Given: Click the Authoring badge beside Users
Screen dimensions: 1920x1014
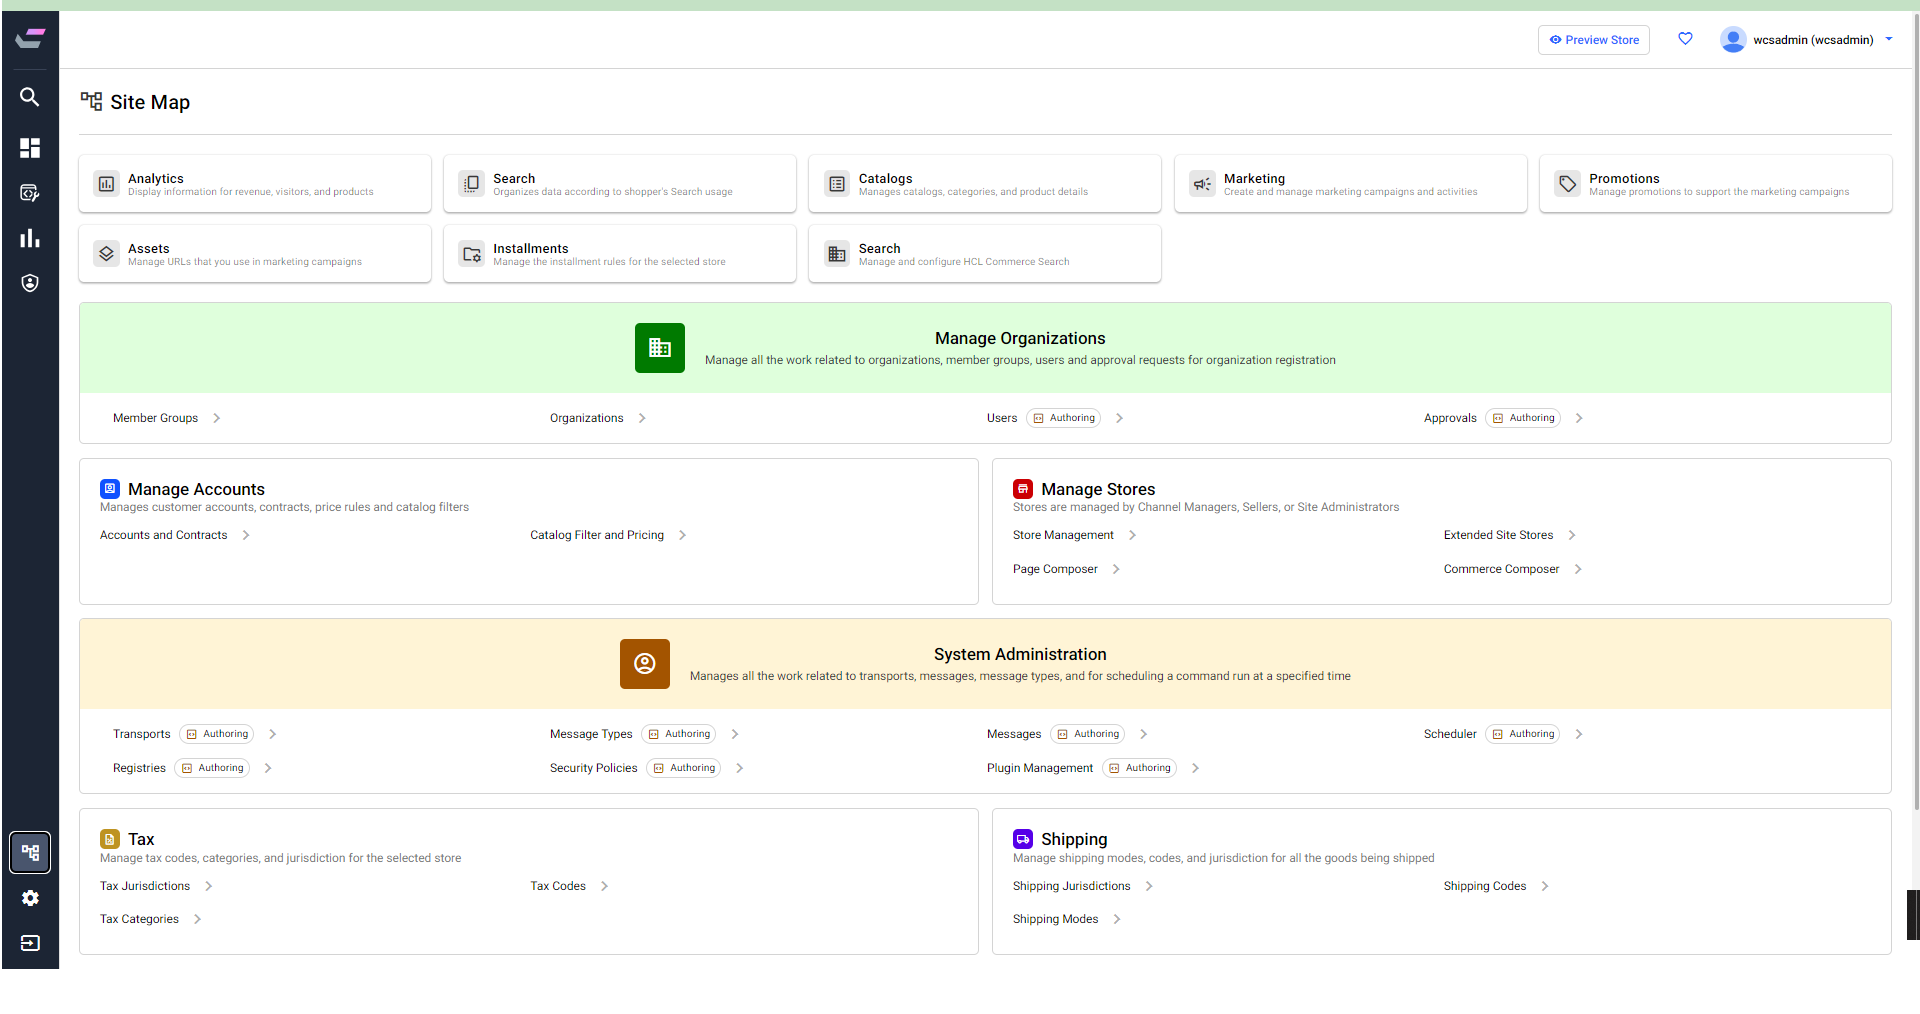Looking at the screenshot, I should [x=1063, y=418].
